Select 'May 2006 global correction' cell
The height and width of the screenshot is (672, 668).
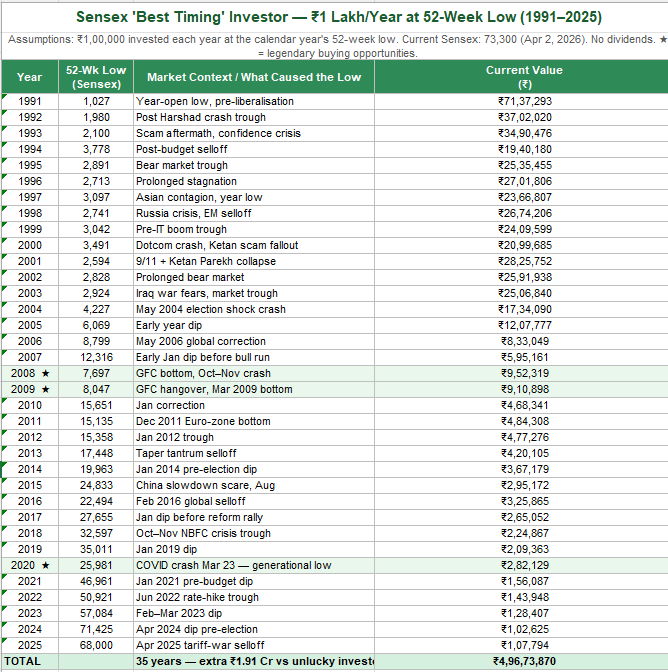(254, 341)
